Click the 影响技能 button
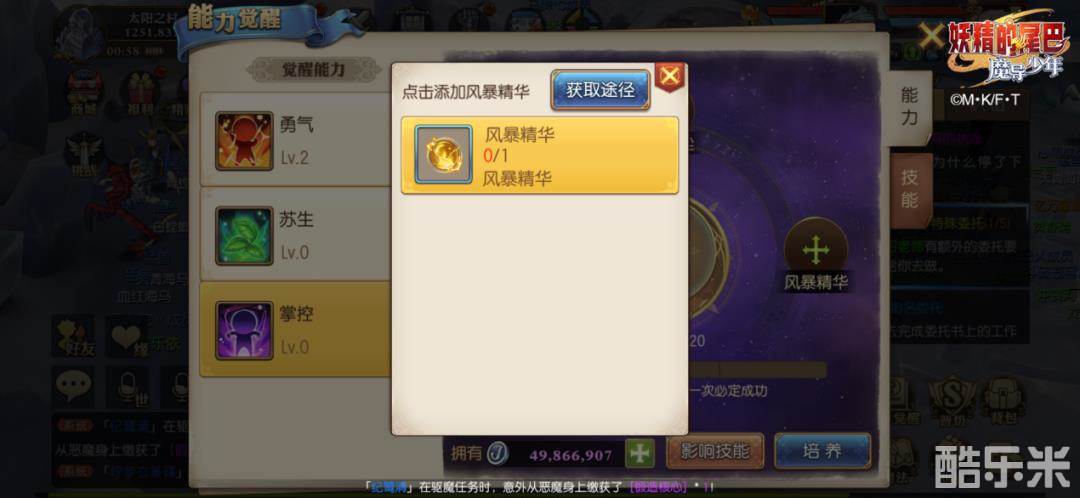This screenshot has width=1080, height=498. (714, 452)
